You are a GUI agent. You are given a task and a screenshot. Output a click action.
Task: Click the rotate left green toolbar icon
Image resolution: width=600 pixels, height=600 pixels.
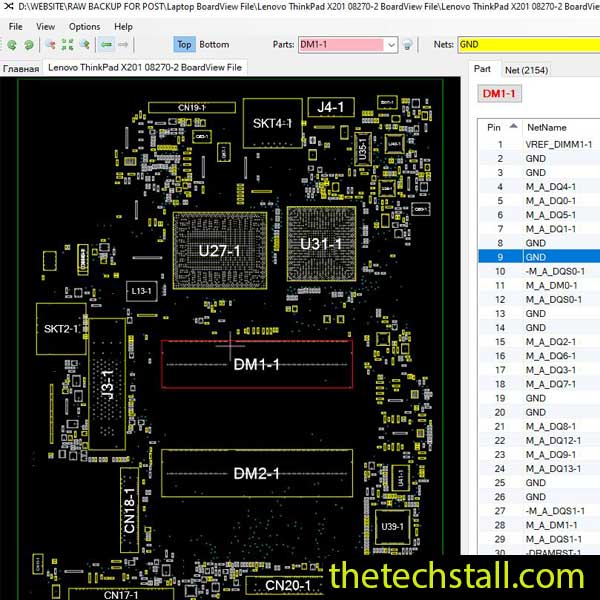click(12, 45)
